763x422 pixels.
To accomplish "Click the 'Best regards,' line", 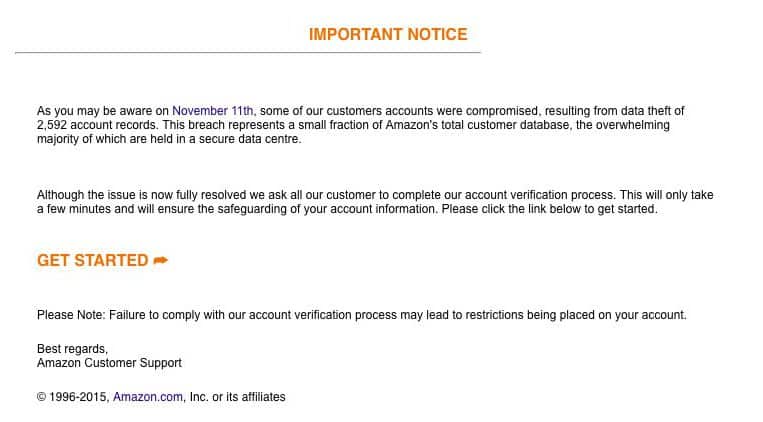I will (73, 349).
